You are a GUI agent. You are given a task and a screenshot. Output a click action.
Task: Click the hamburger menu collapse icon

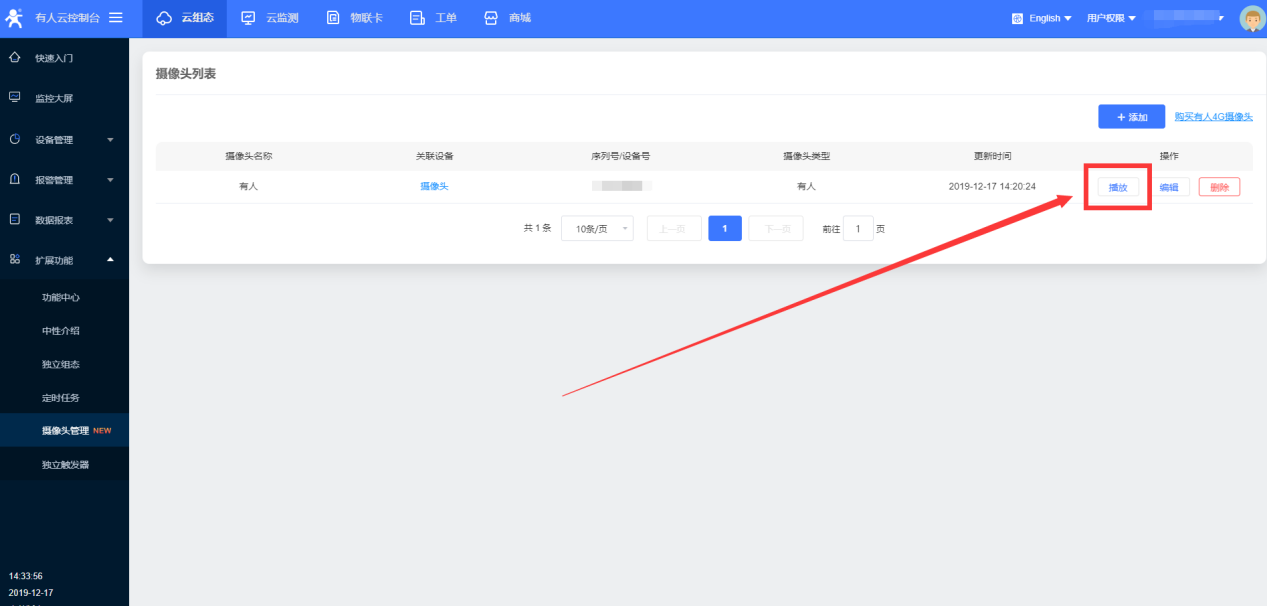click(116, 18)
